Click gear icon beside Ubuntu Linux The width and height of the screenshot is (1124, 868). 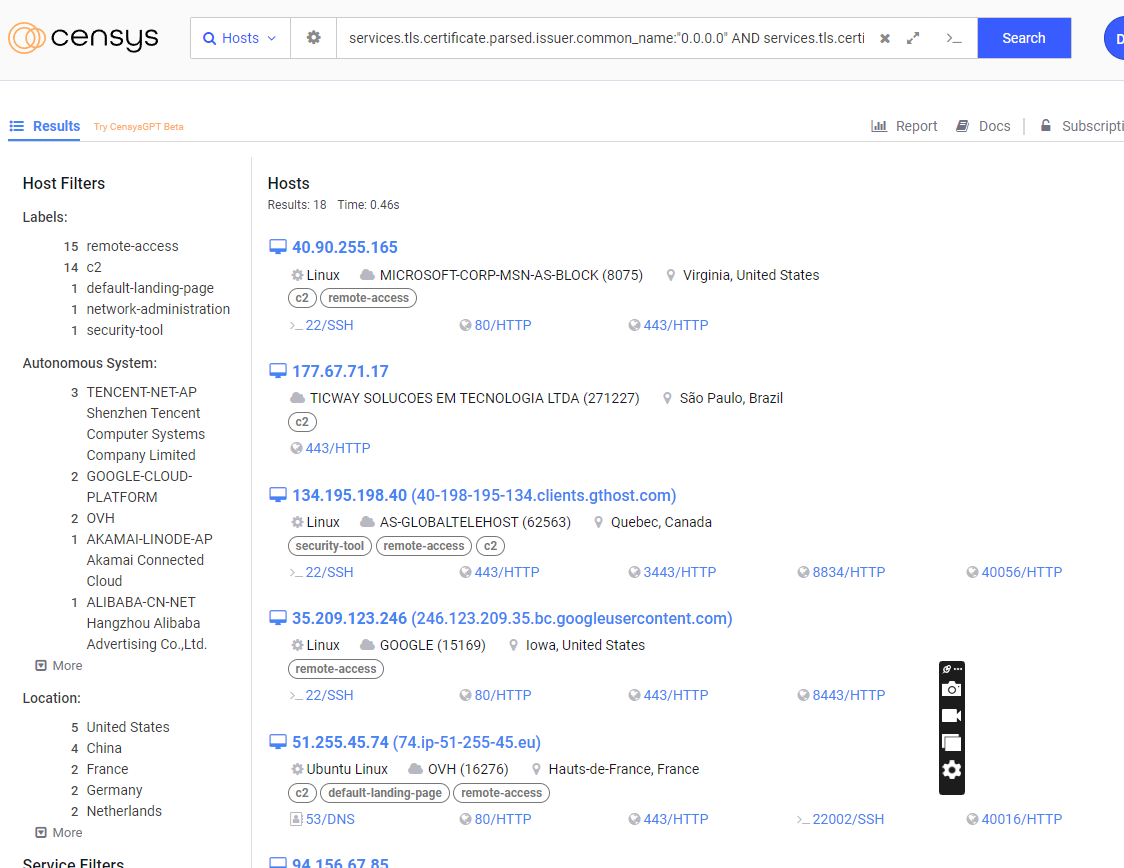click(297, 769)
